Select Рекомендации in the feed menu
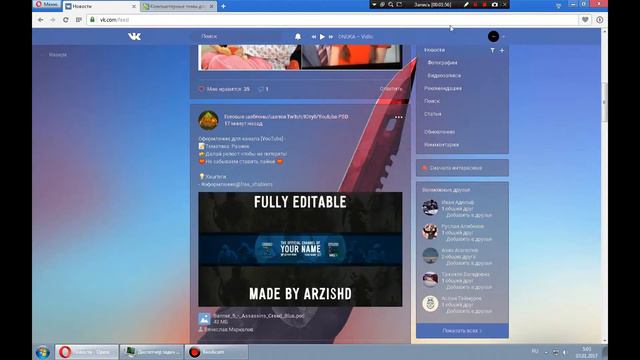This screenshot has width=640, height=360. pyautogui.click(x=443, y=88)
